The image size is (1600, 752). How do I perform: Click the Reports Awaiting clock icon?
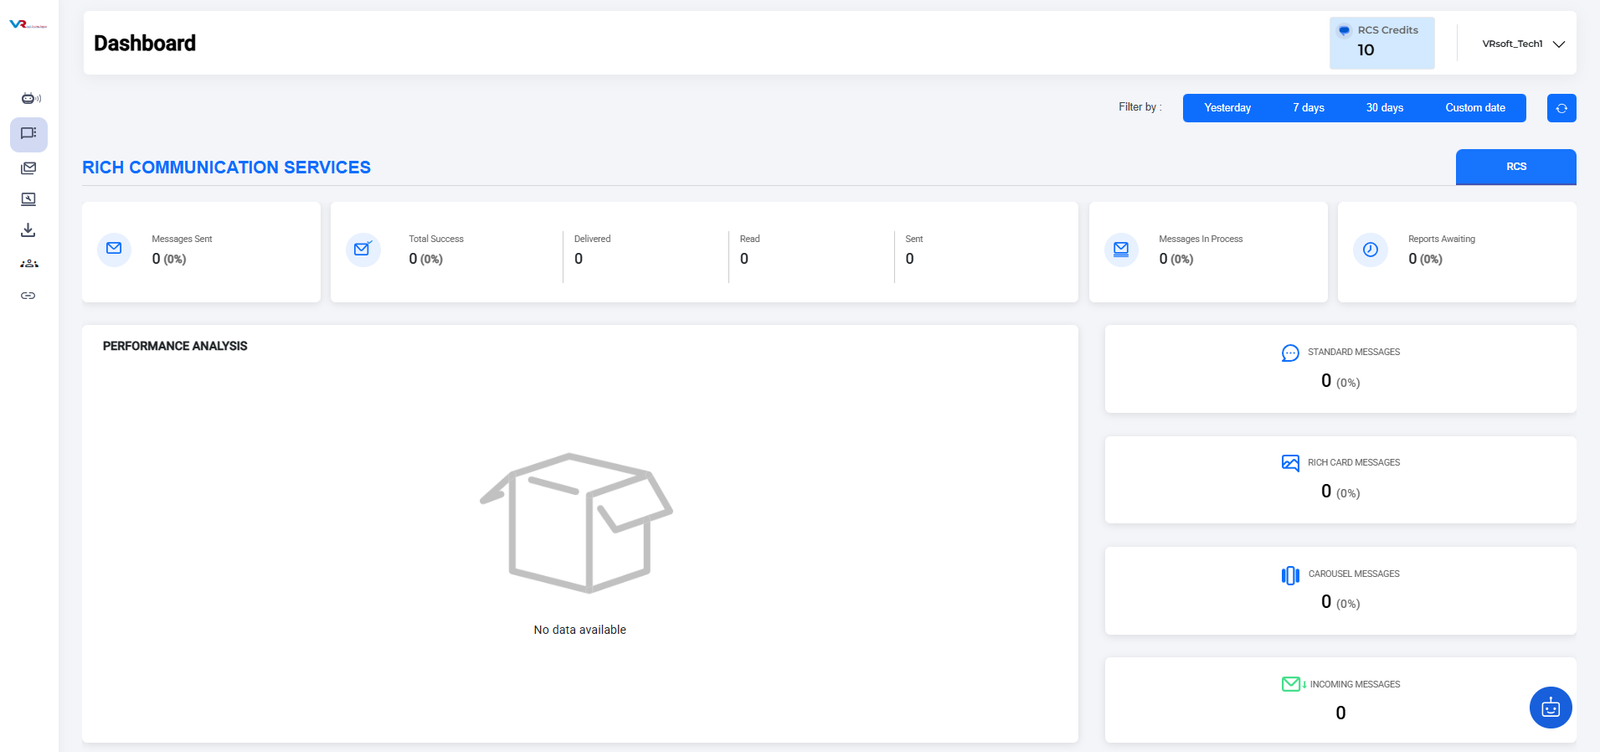click(1370, 249)
